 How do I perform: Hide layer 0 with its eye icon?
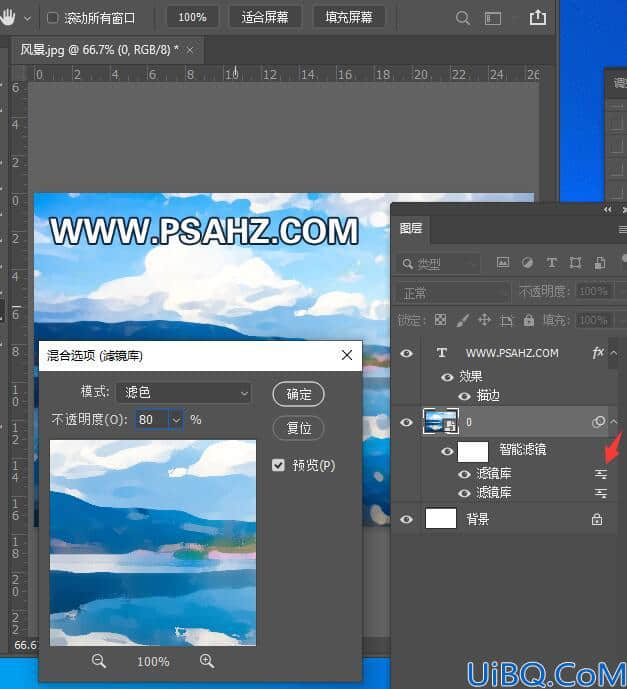click(406, 422)
